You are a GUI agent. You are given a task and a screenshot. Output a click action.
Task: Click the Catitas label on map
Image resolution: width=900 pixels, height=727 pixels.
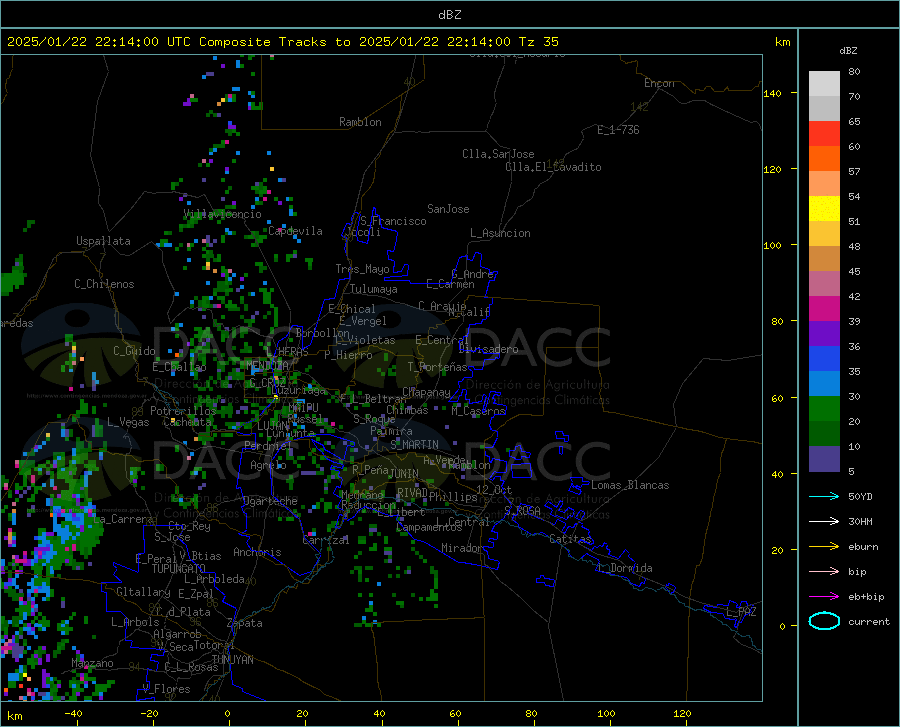point(570,539)
